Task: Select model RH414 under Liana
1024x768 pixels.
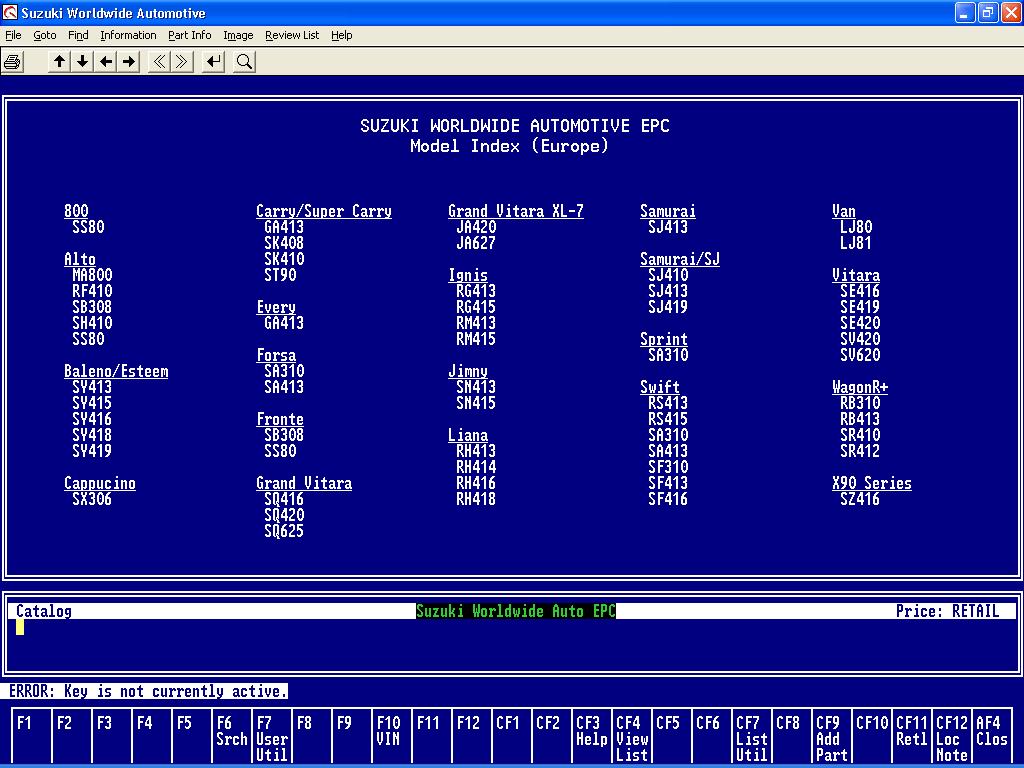Action: pos(476,467)
